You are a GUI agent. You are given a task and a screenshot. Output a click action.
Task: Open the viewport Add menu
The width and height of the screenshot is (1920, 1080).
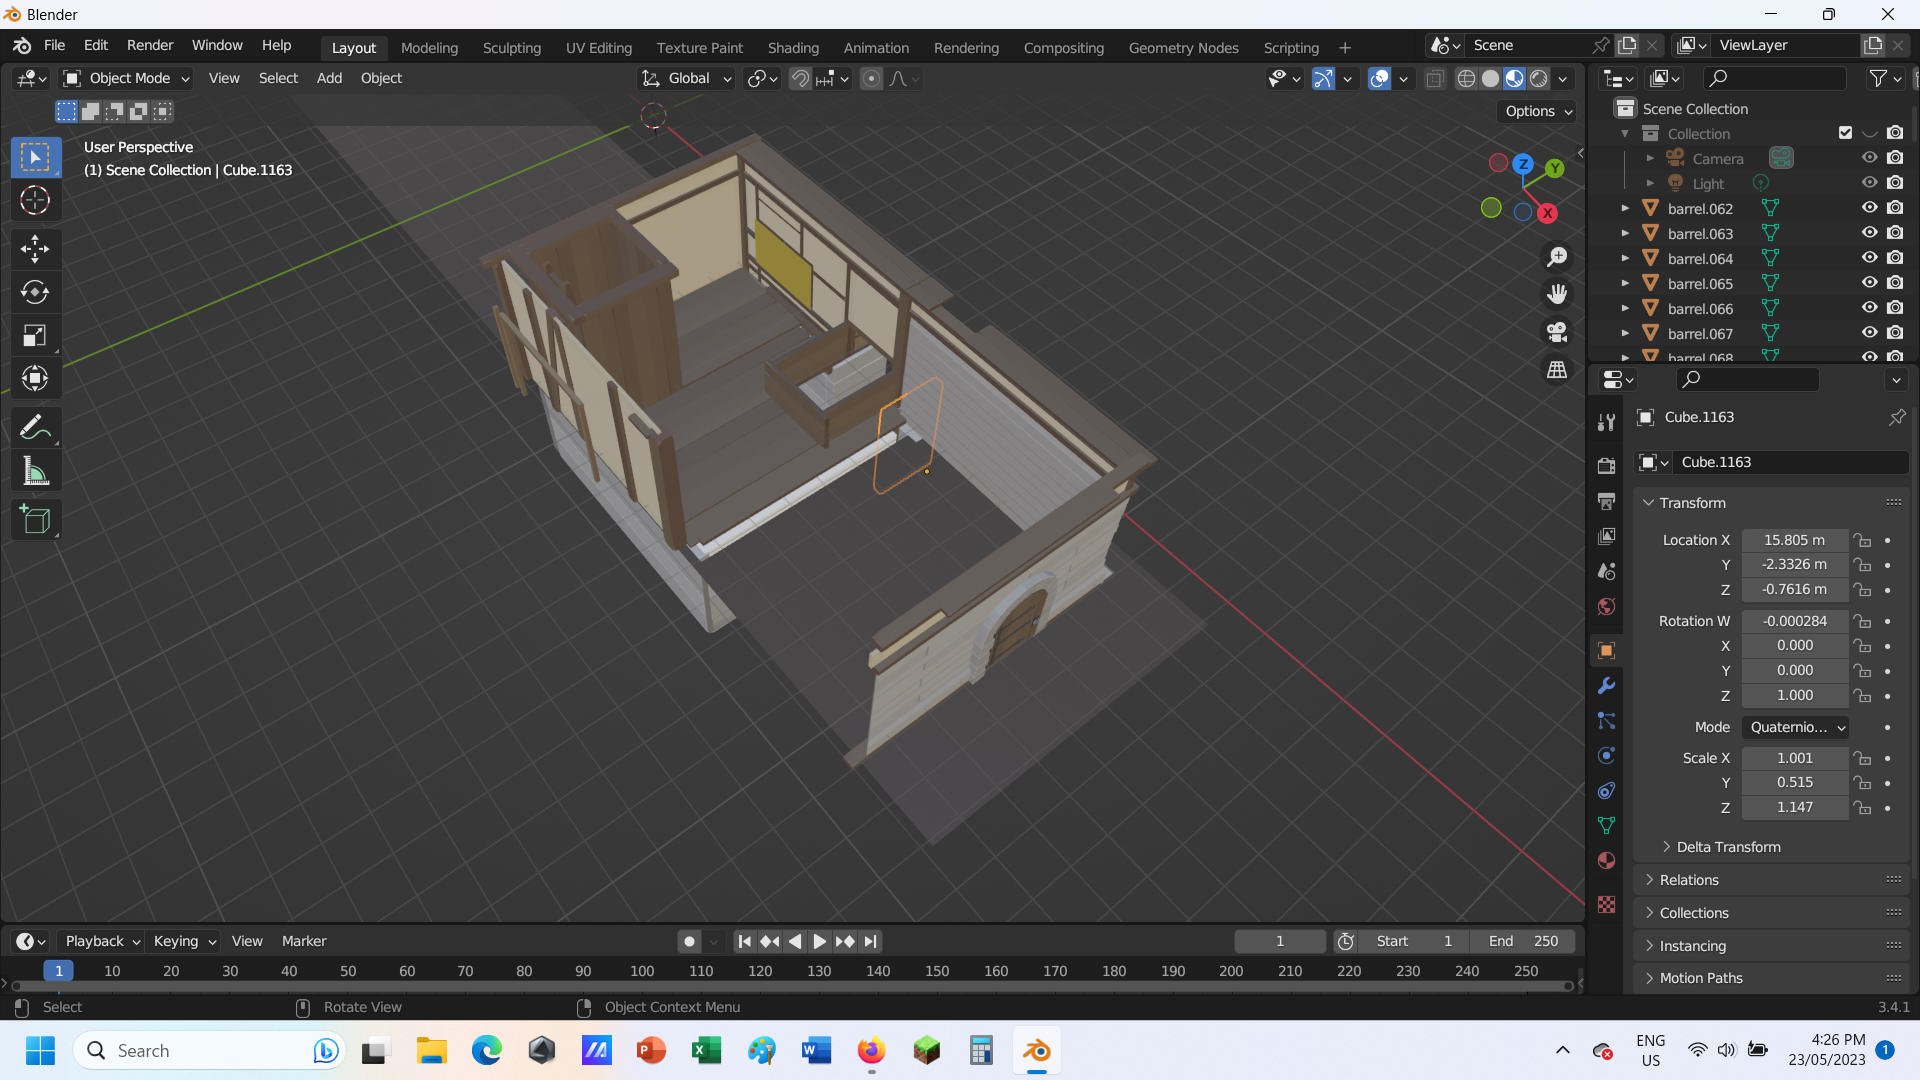pos(329,78)
